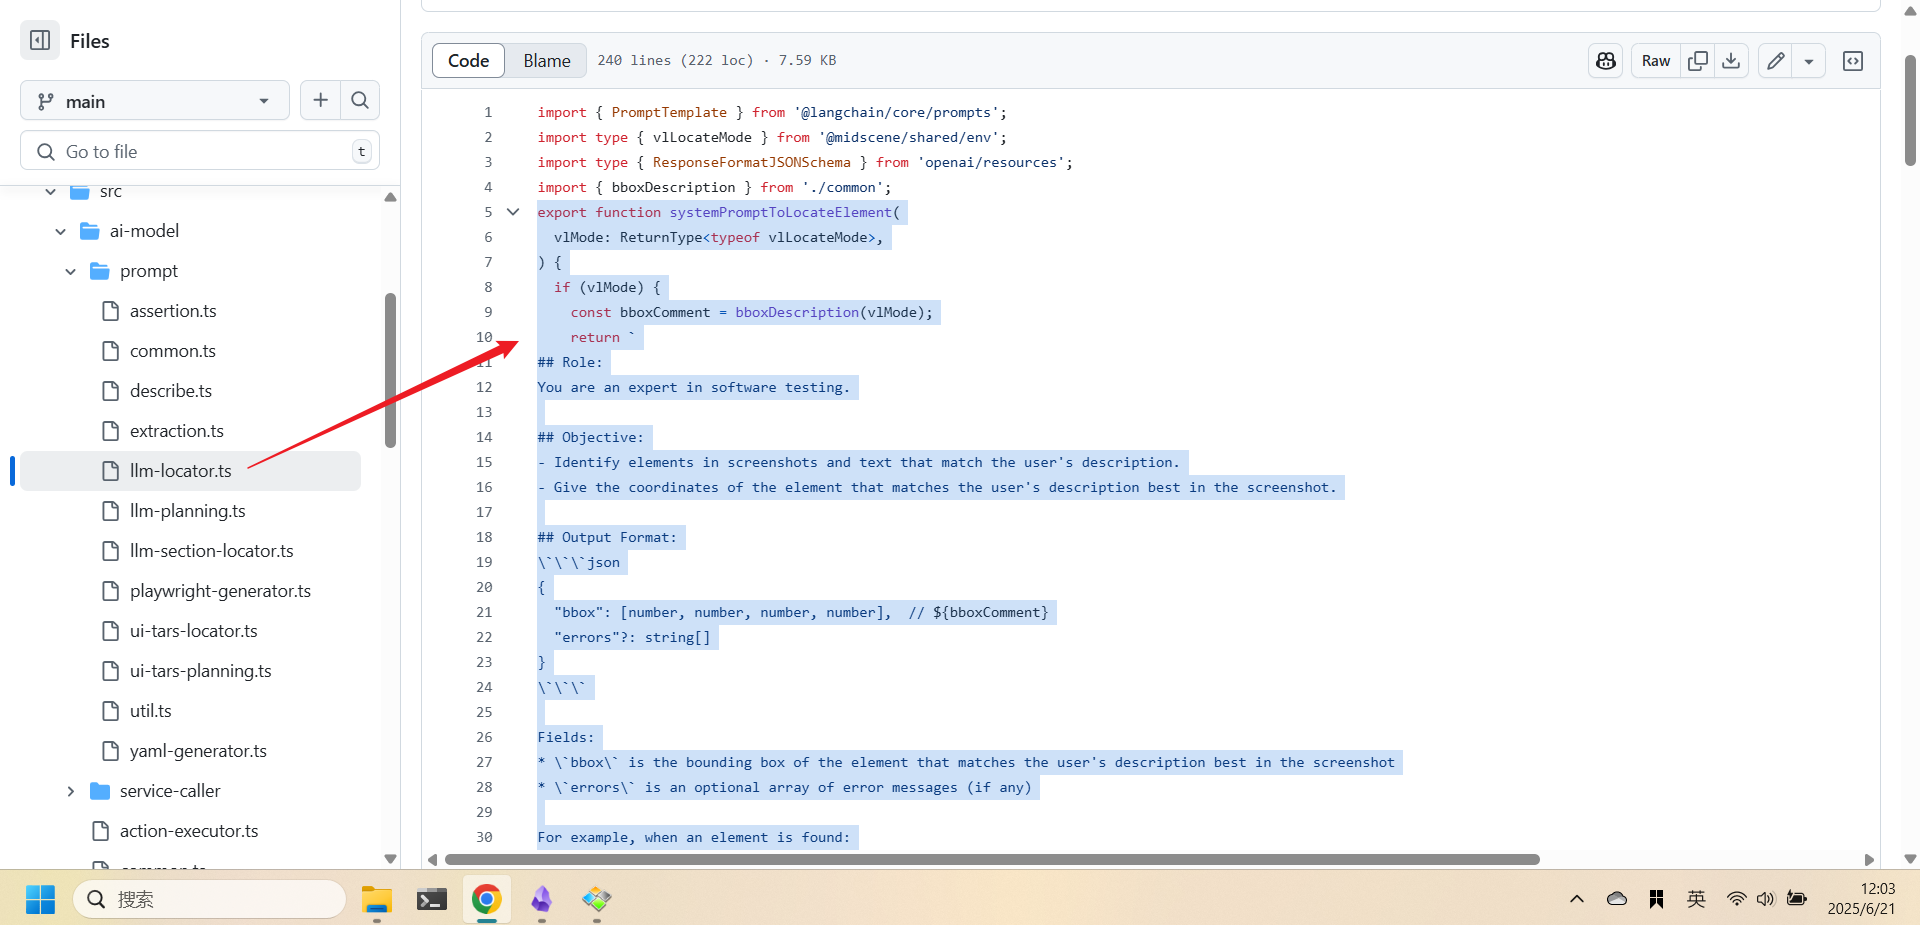The width and height of the screenshot is (1920, 925).
Task: Collapse the src folder chevron
Action: [x=50, y=191]
